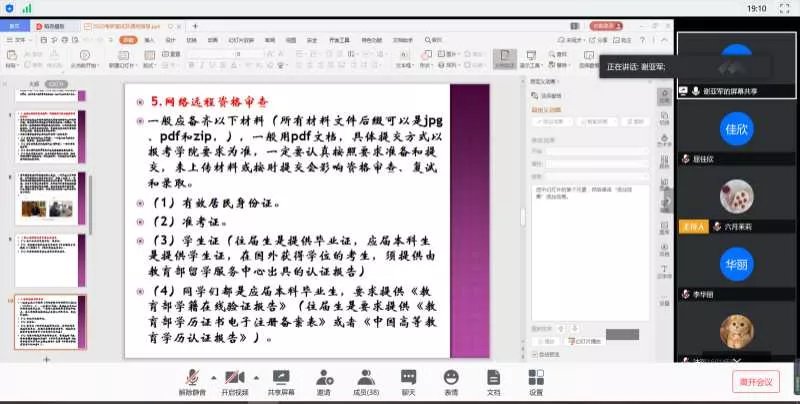
Task: Click the 首页 home tab in WPS
Action: point(16,26)
